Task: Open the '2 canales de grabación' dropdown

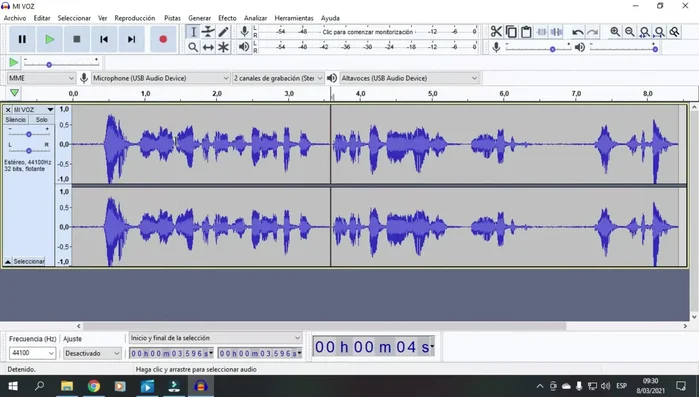Action: point(278,78)
